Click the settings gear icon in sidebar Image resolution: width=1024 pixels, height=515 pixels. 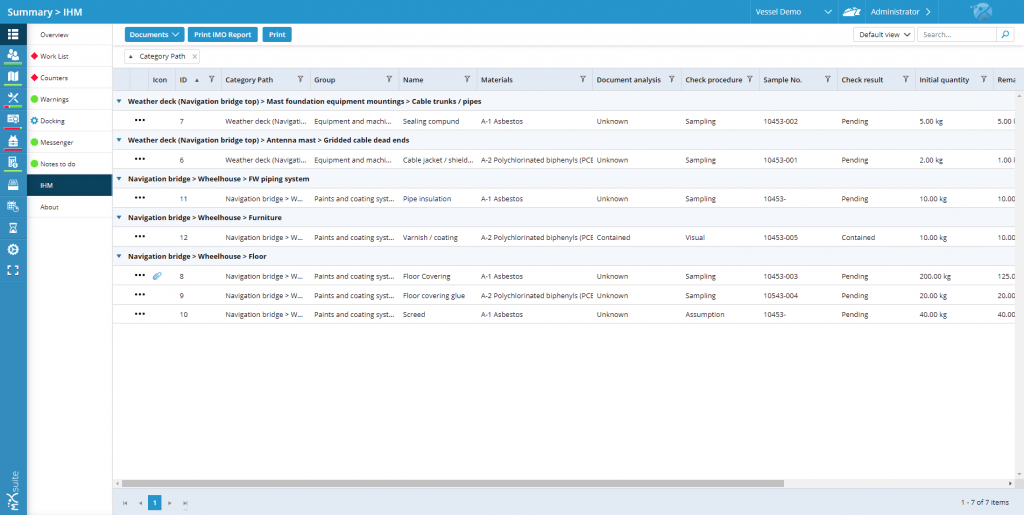(x=13, y=249)
